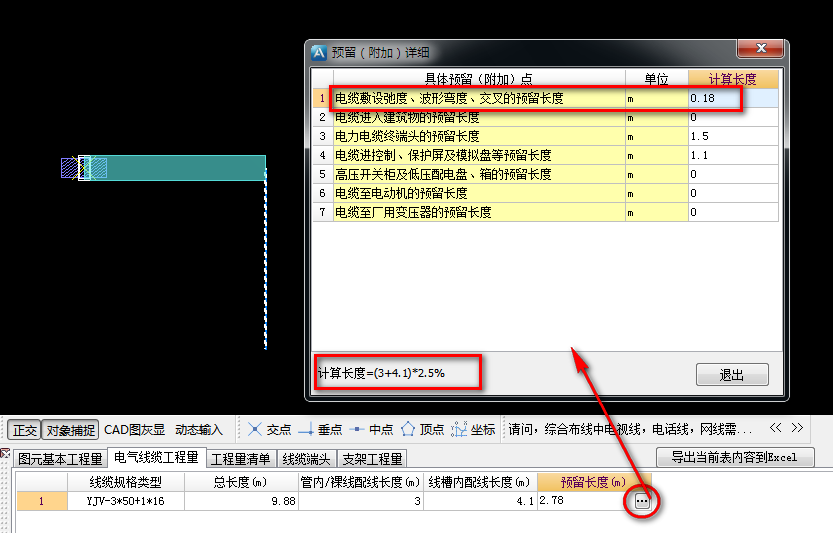
Task: Toggle 动态输入 dynamic input
Action: pos(199,430)
